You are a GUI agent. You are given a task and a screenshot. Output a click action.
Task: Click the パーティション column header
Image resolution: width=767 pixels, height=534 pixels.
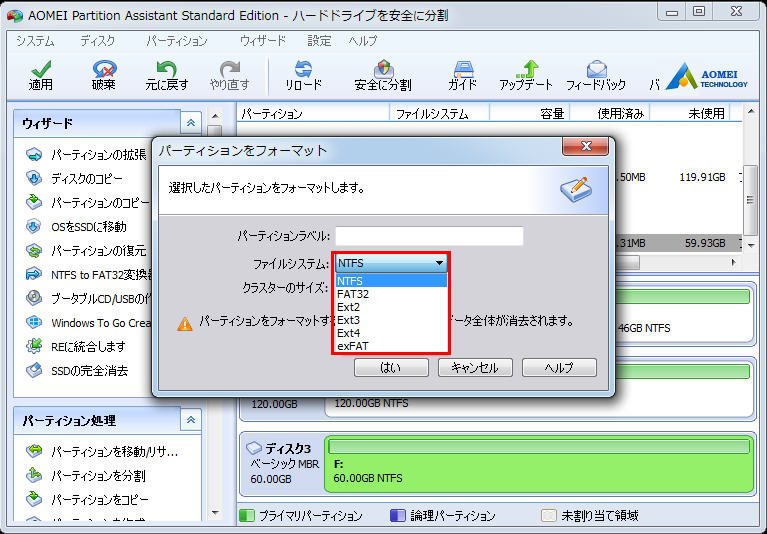(x=314, y=113)
